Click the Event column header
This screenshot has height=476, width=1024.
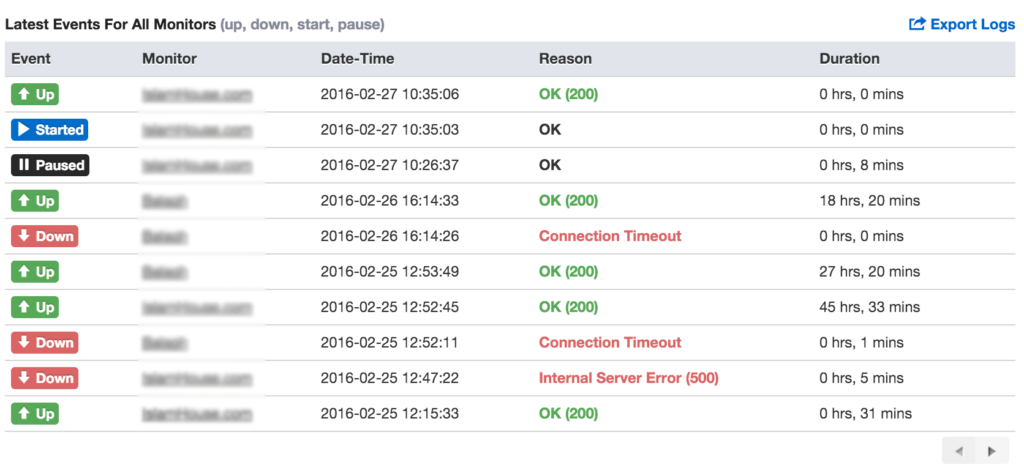click(x=31, y=59)
